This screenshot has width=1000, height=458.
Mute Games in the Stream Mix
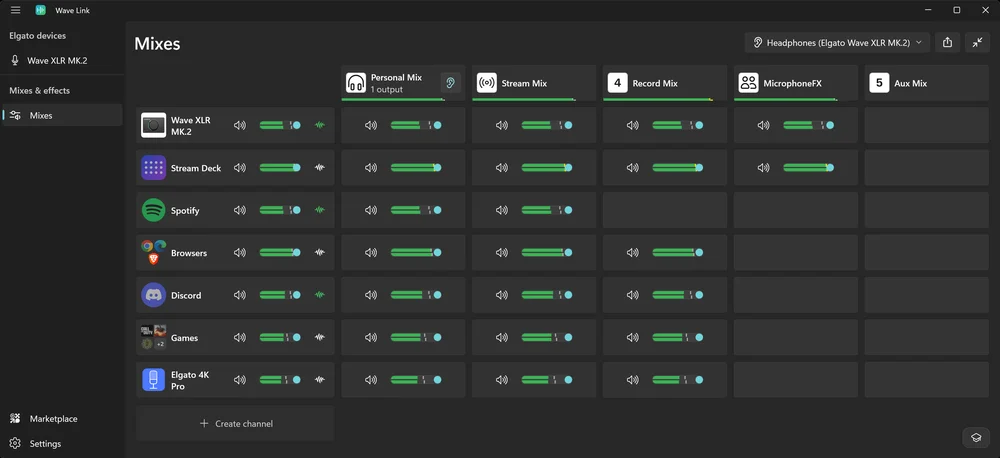point(501,337)
